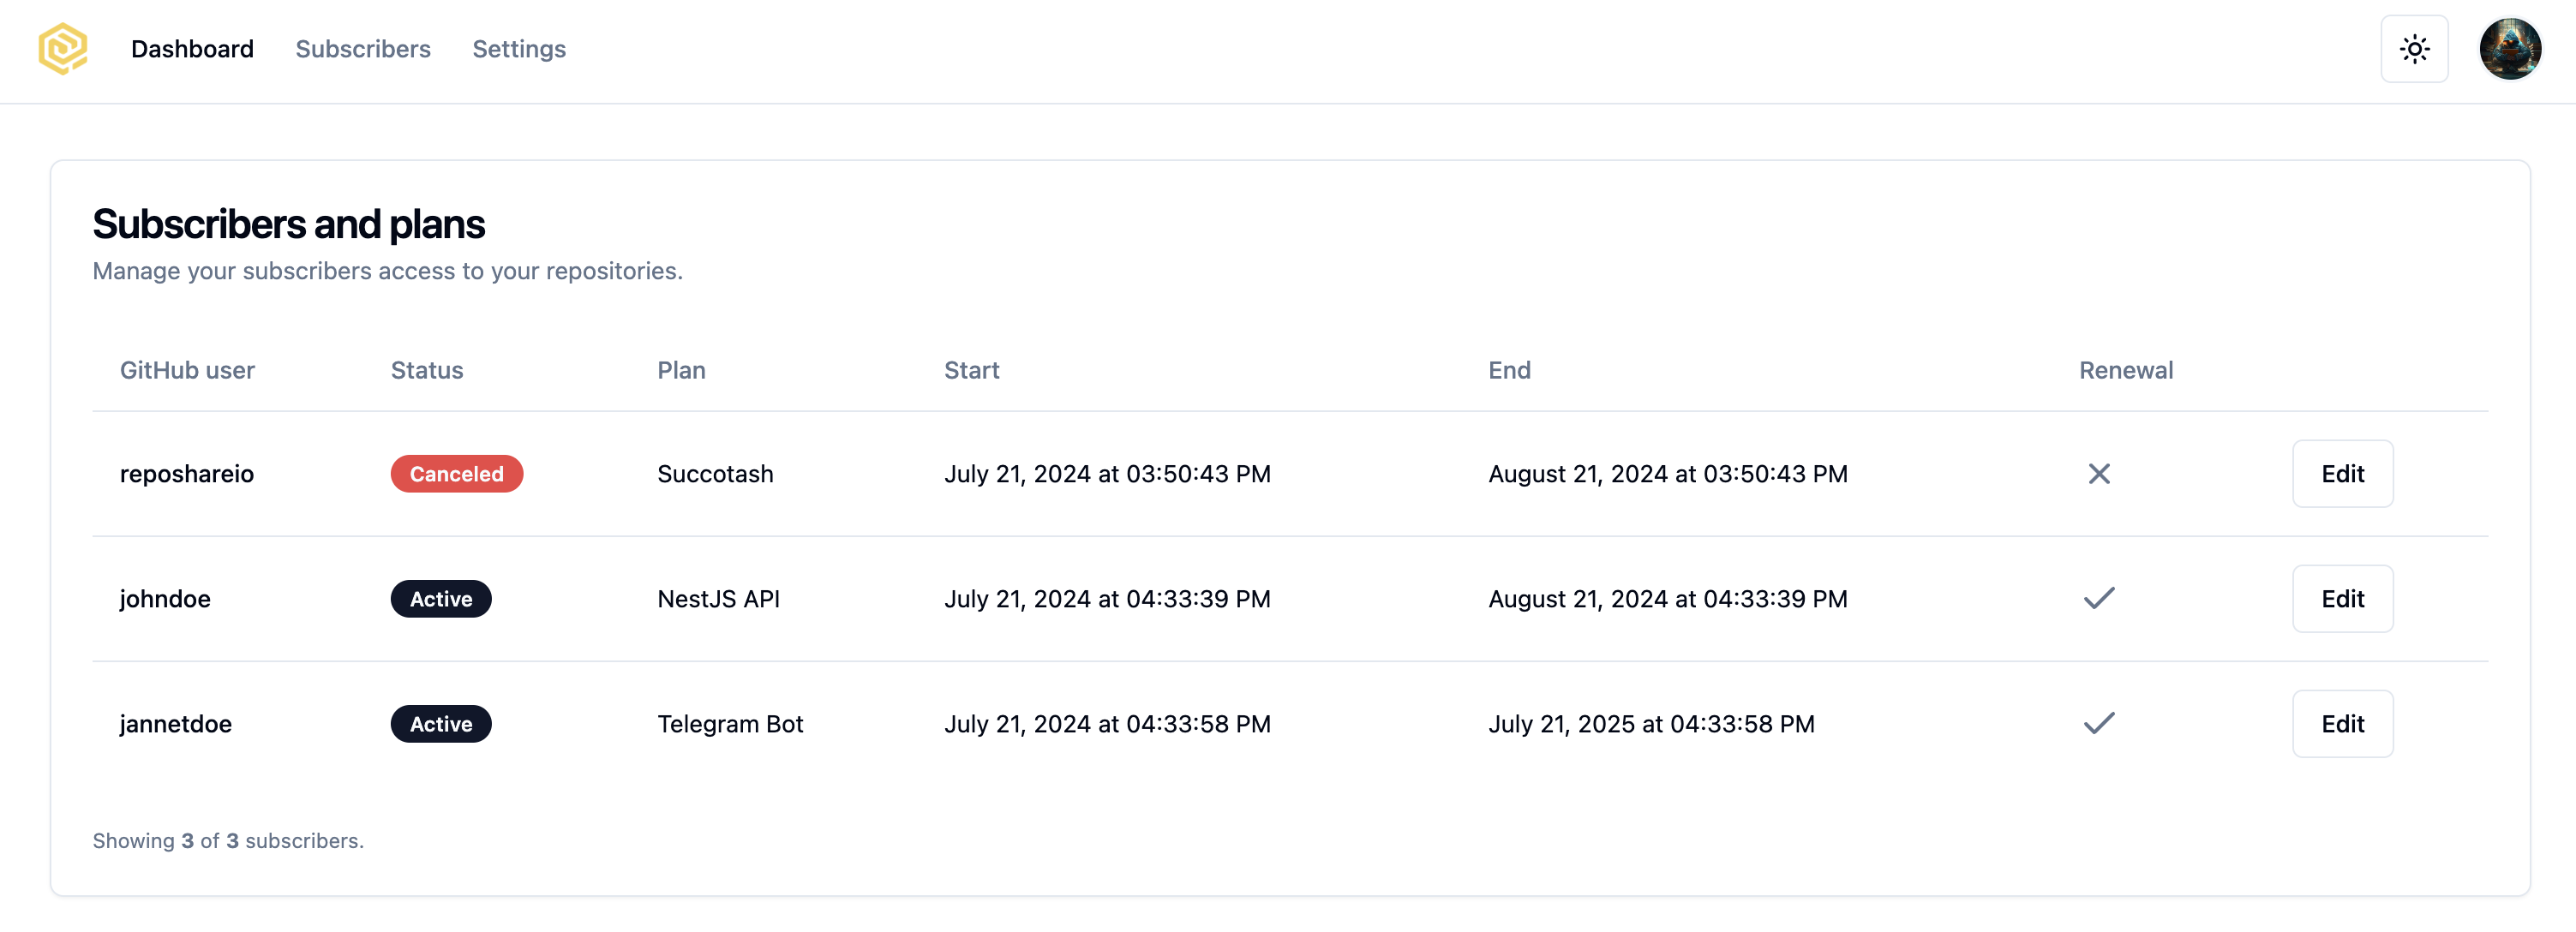This screenshot has width=2576, height=932.
Task: Click the Active badge for johndoe
Action: pos(441,599)
